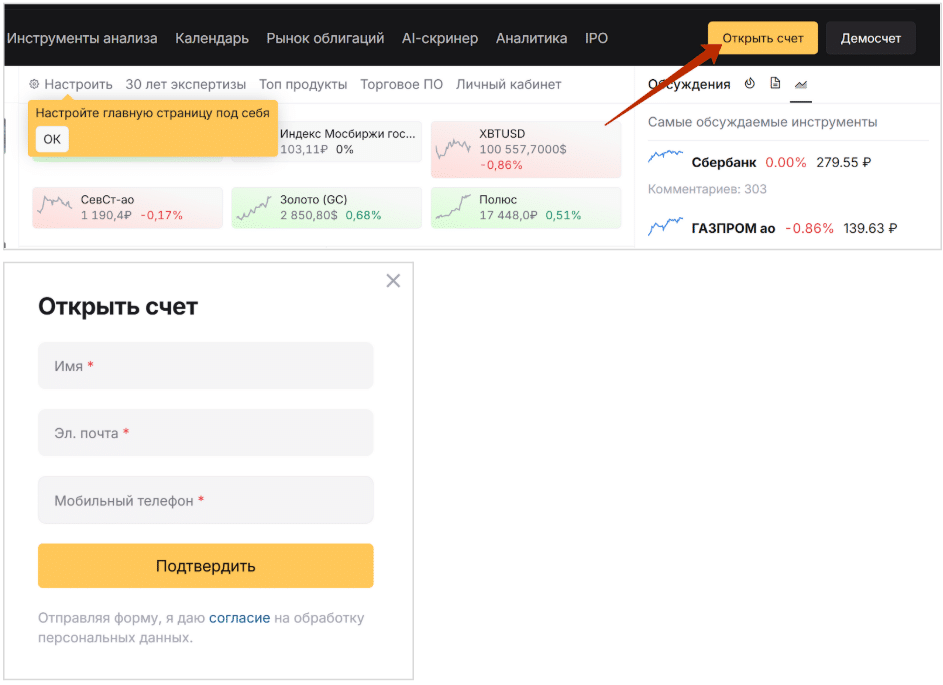Open the flame icon tab in discussions
Viewport: 943px width, 685px height.
click(x=750, y=84)
